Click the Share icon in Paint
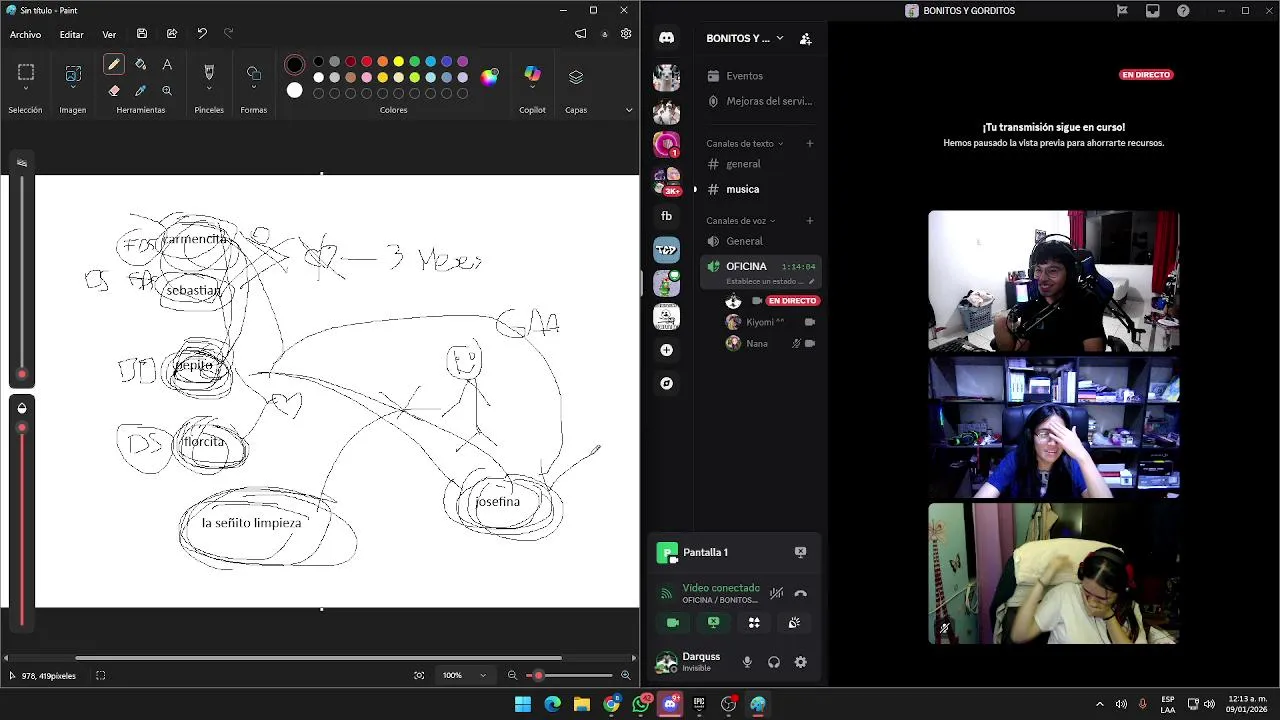Screen dimensions: 1280x720 172,34
